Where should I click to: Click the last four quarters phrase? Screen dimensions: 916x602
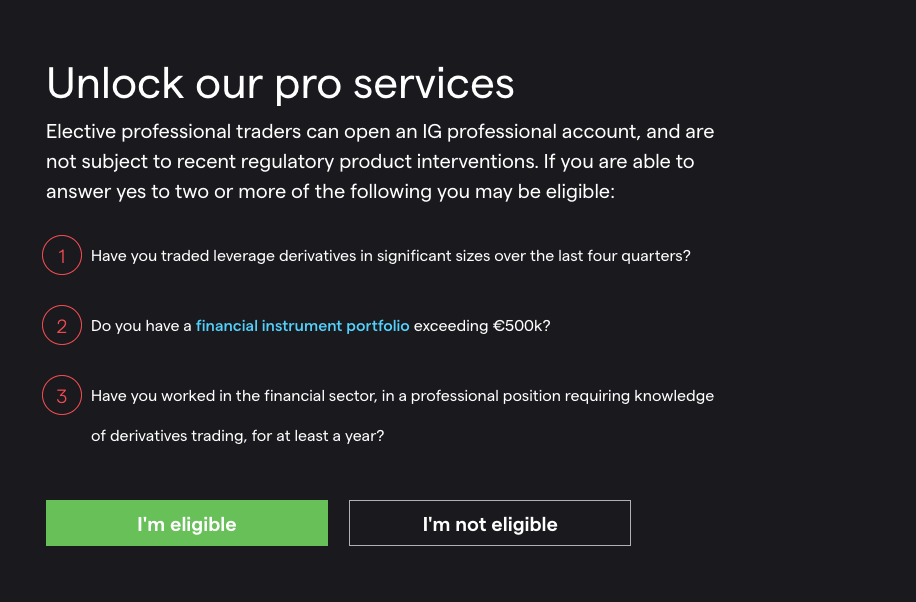tap(624, 256)
